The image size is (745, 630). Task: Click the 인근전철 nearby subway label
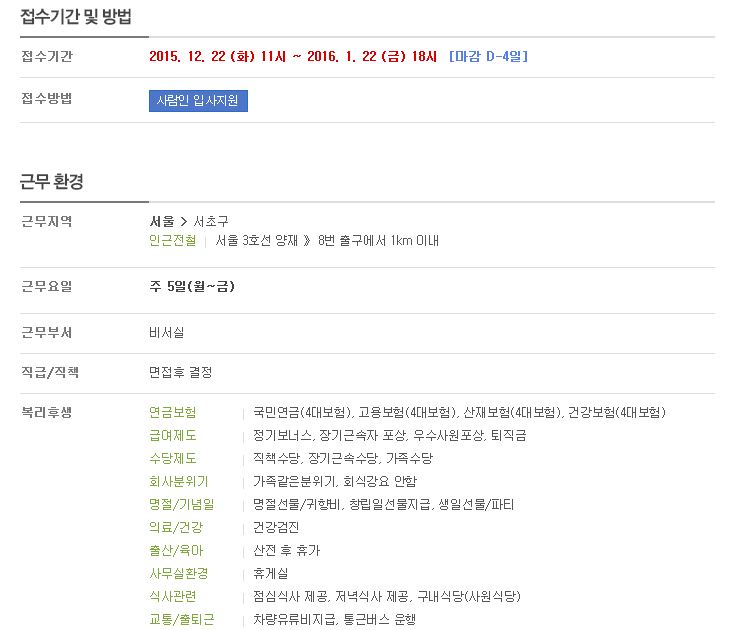click(172, 240)
